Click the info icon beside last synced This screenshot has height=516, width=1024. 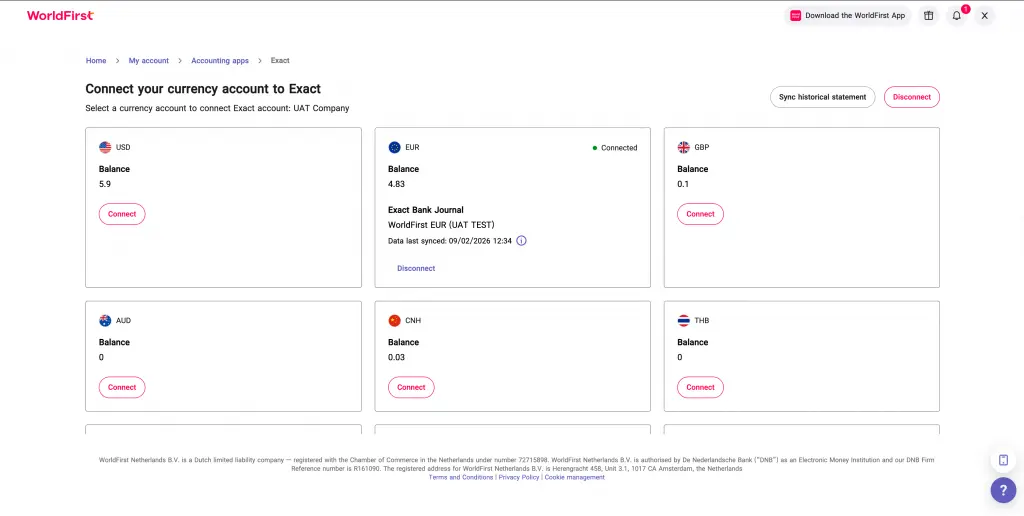tap(521, 241)
